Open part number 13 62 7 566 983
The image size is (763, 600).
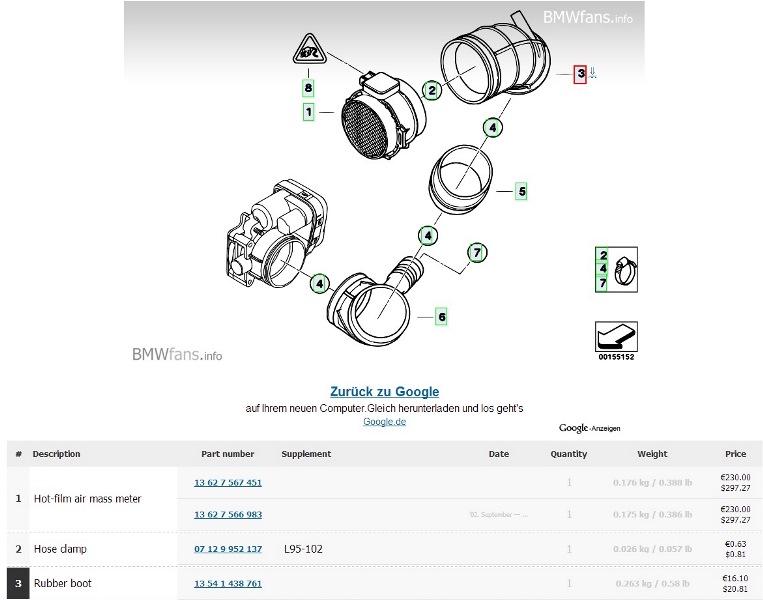(x=228, y=515)
